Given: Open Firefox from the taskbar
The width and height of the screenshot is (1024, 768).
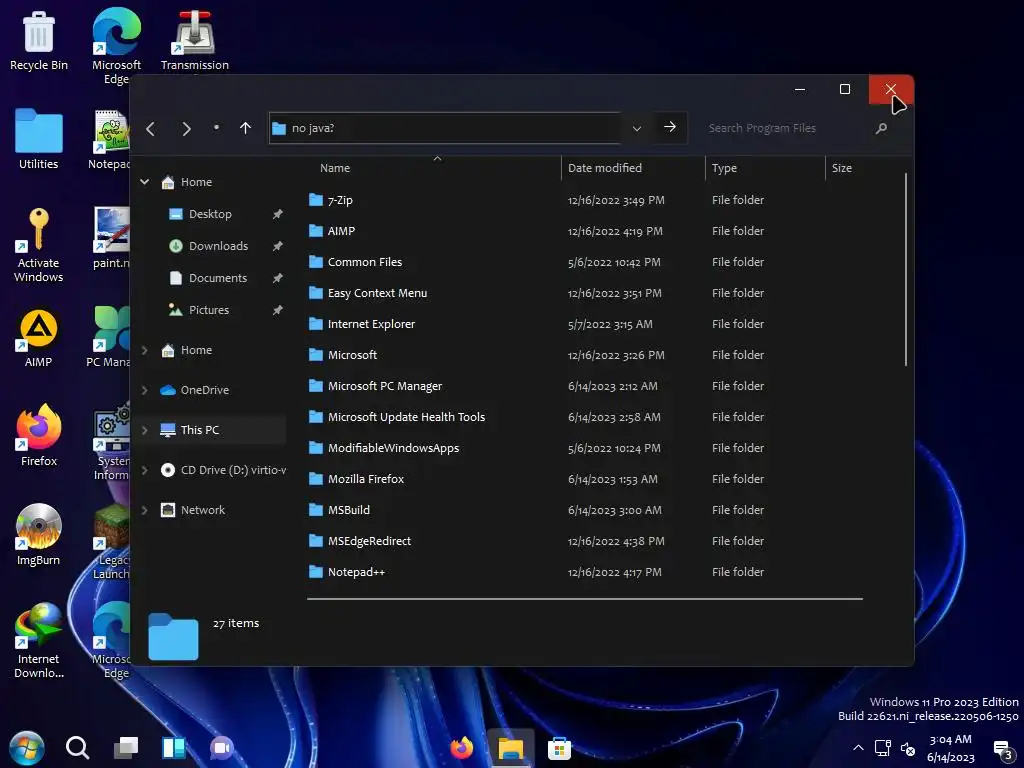Looking at the screenshot, I should click(462, 748).
